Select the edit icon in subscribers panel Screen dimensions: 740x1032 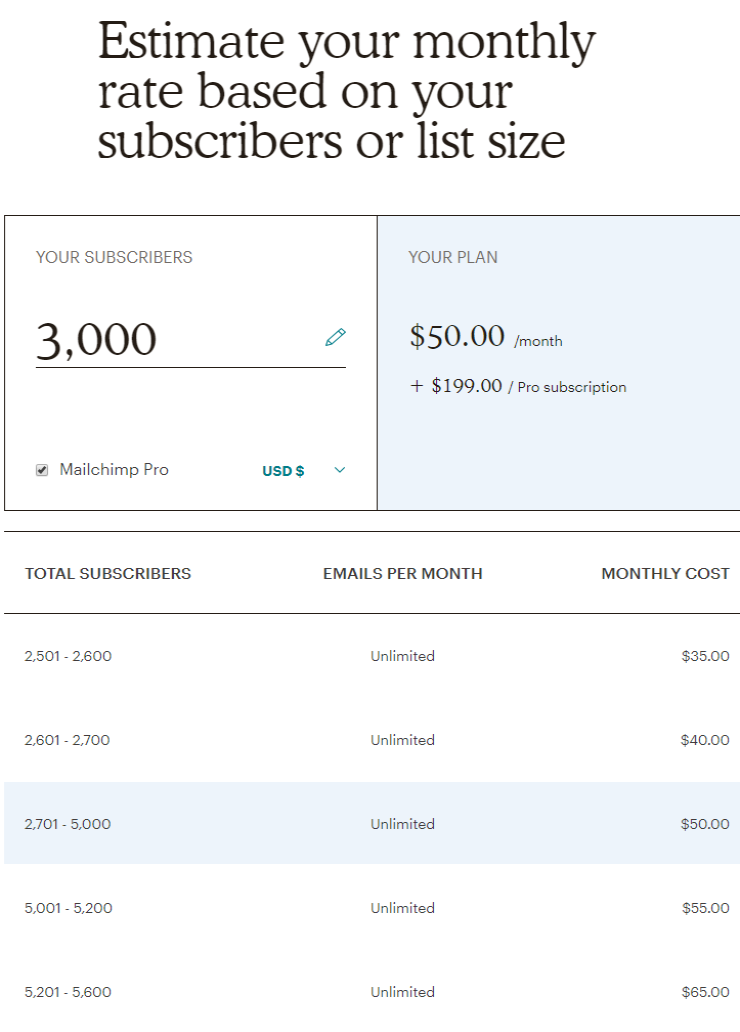click(334, 338)
